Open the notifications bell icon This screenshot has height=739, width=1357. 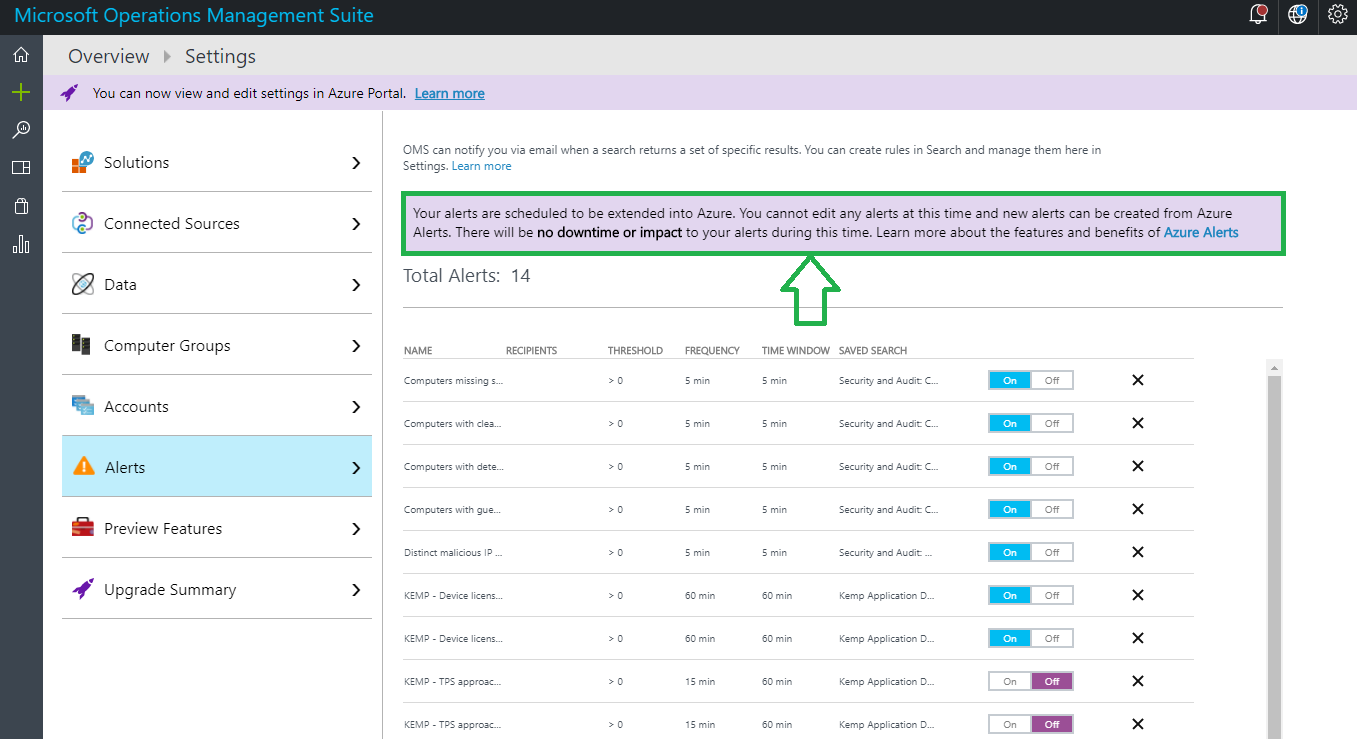[1259, 14]
